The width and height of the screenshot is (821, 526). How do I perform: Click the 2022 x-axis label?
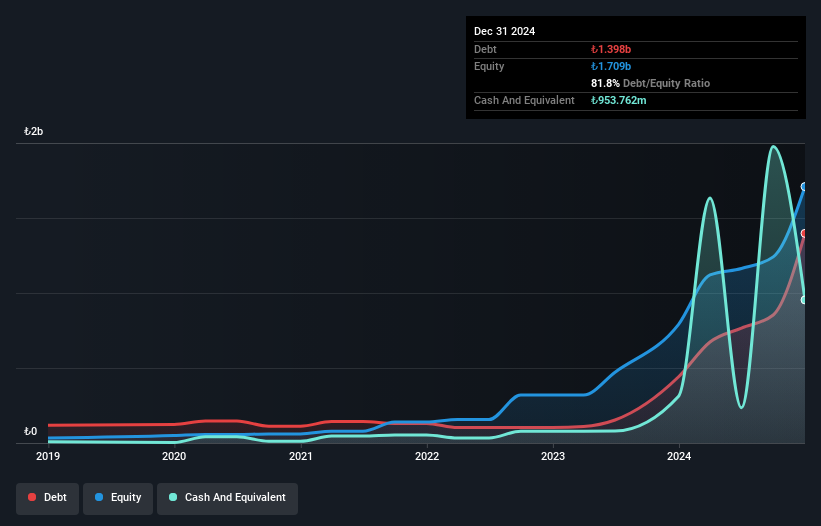pos(427,456)
